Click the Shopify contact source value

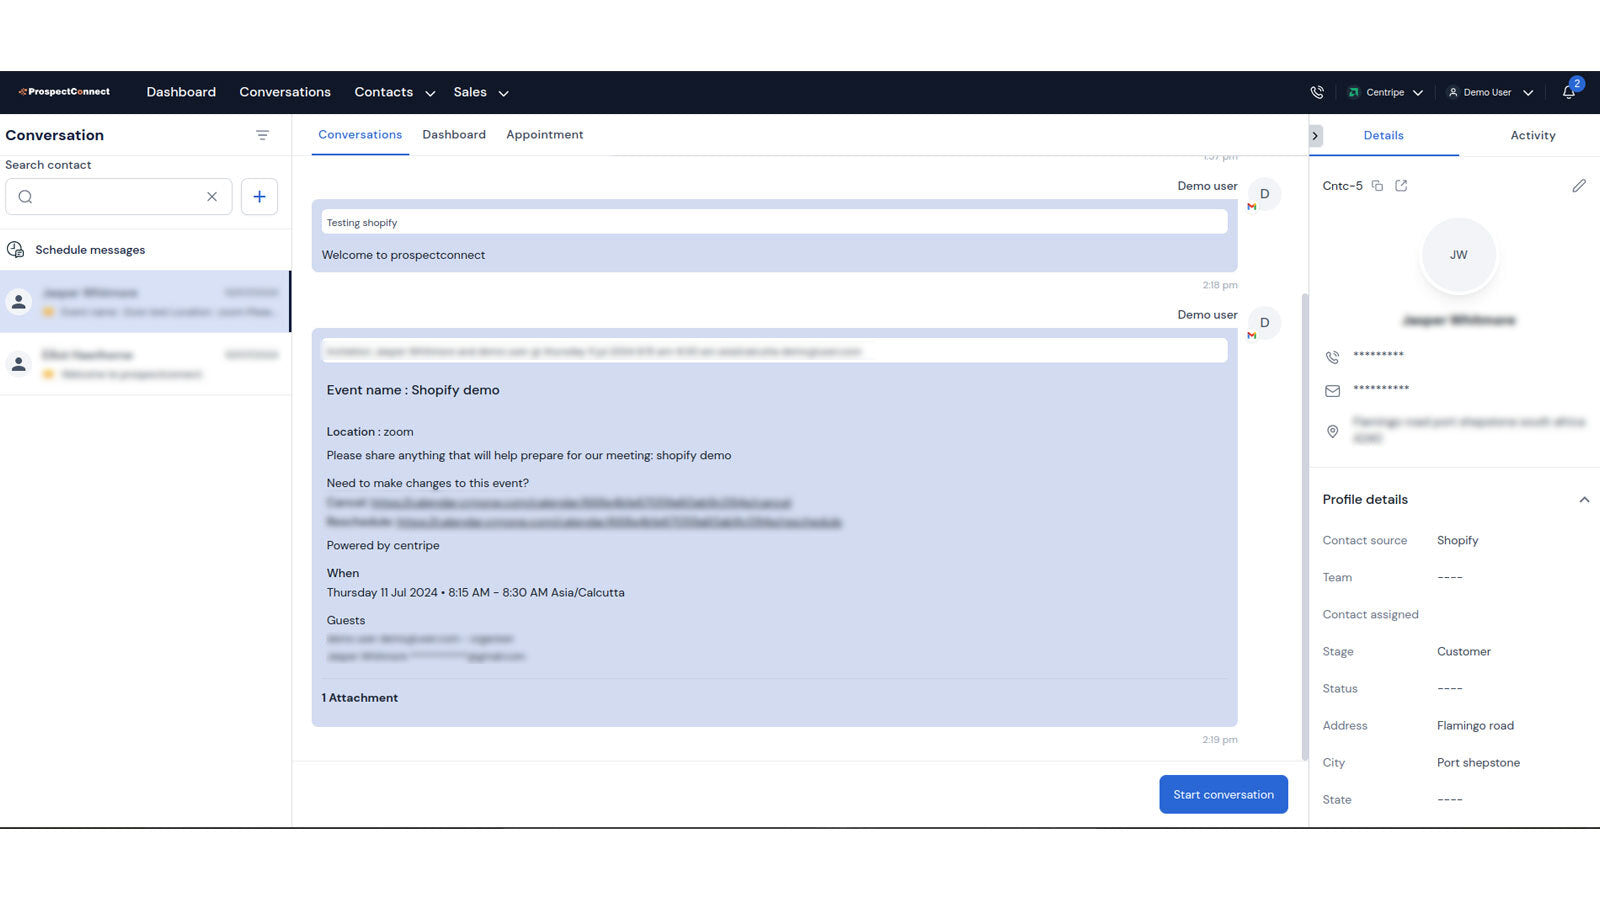click(1458, 541)
